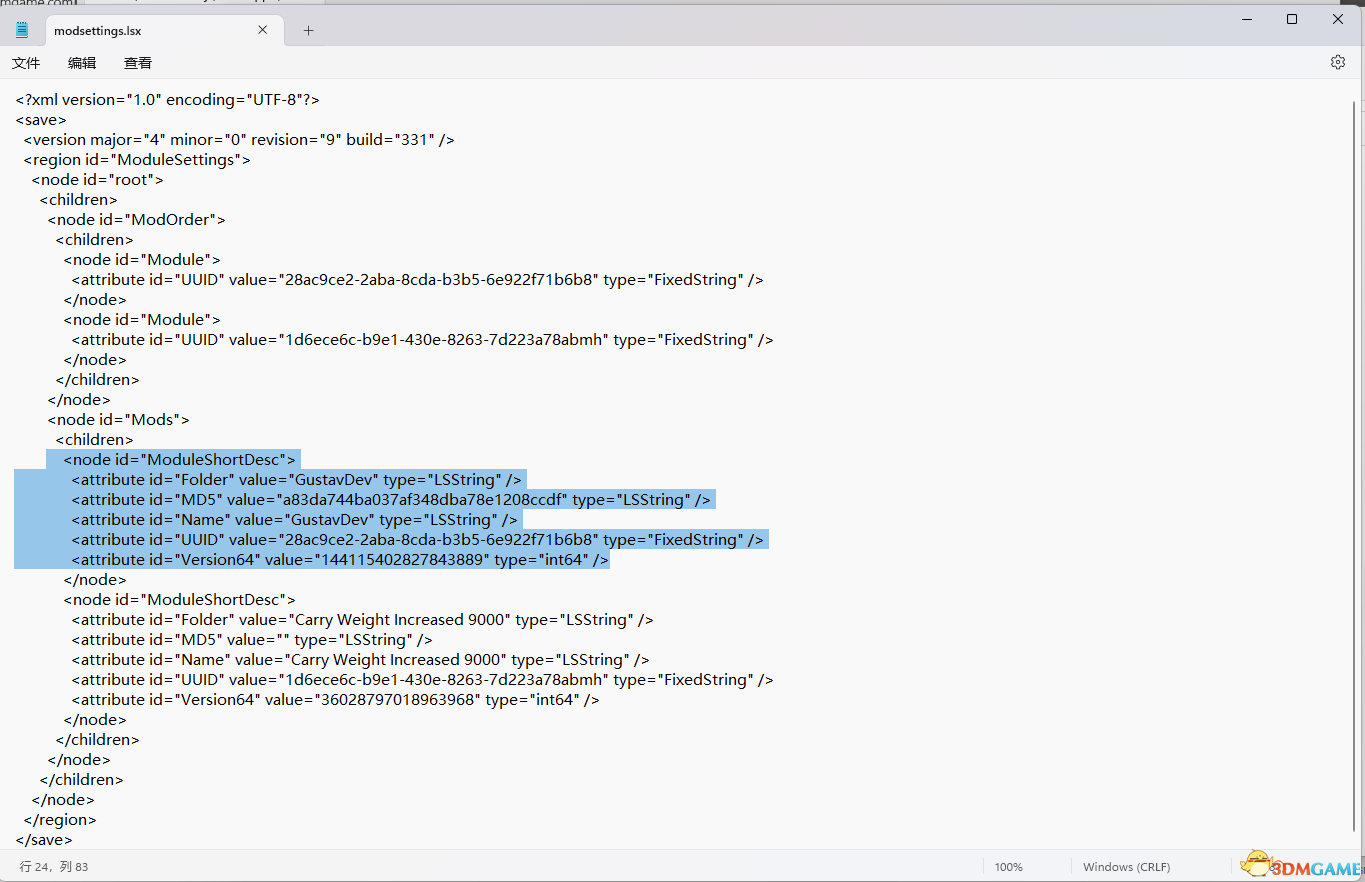
Task: Click Folder line with Carry Weight Increased 9000
Action: [362, 620]
